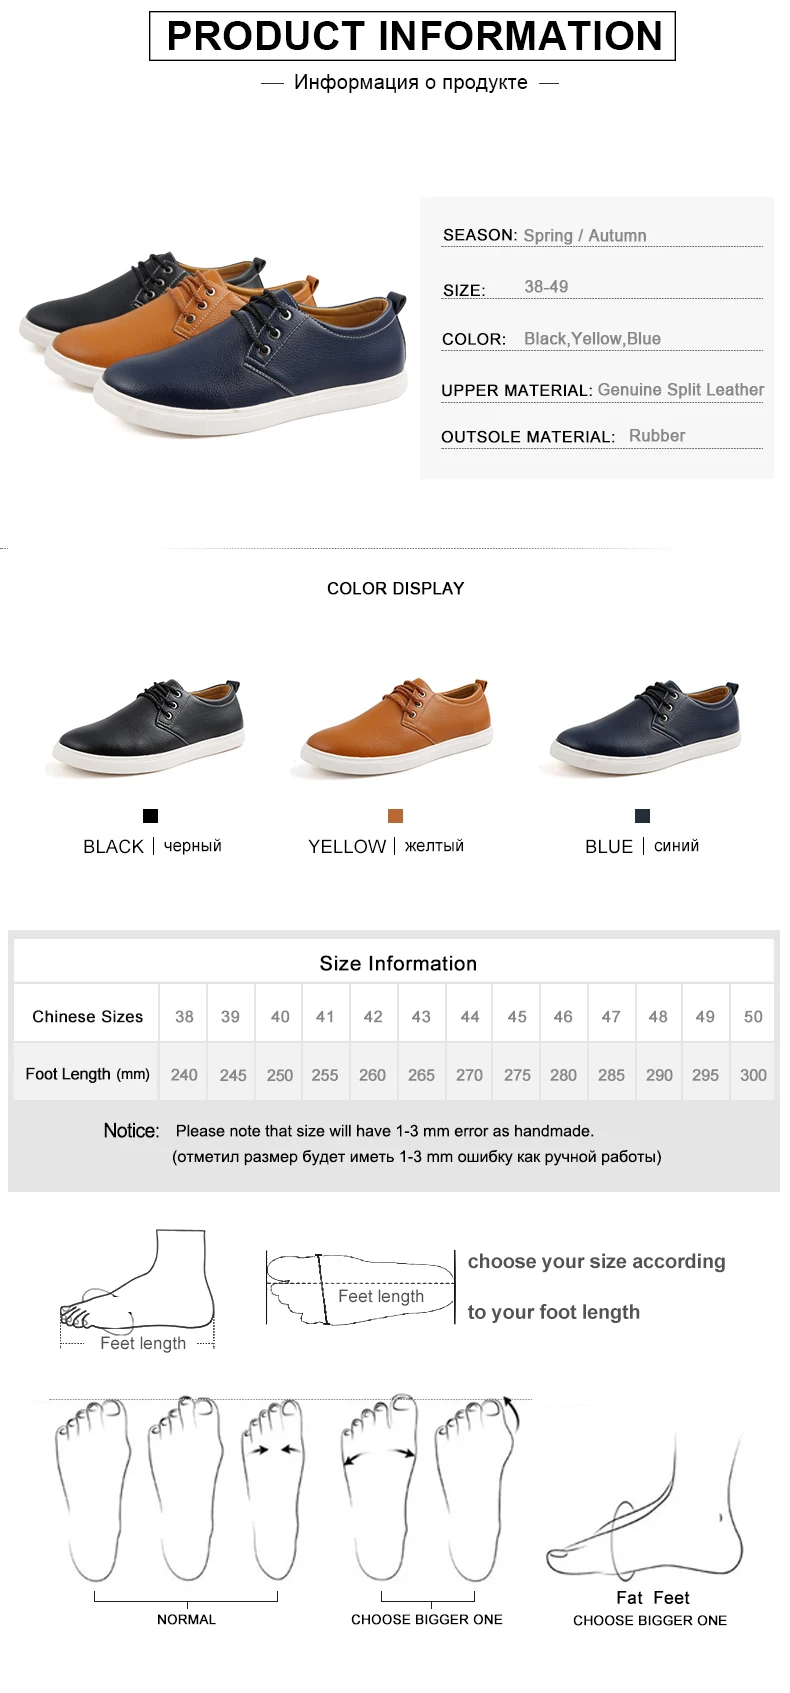
Task: Select the black shoe thumbnail
Action: 150,727
